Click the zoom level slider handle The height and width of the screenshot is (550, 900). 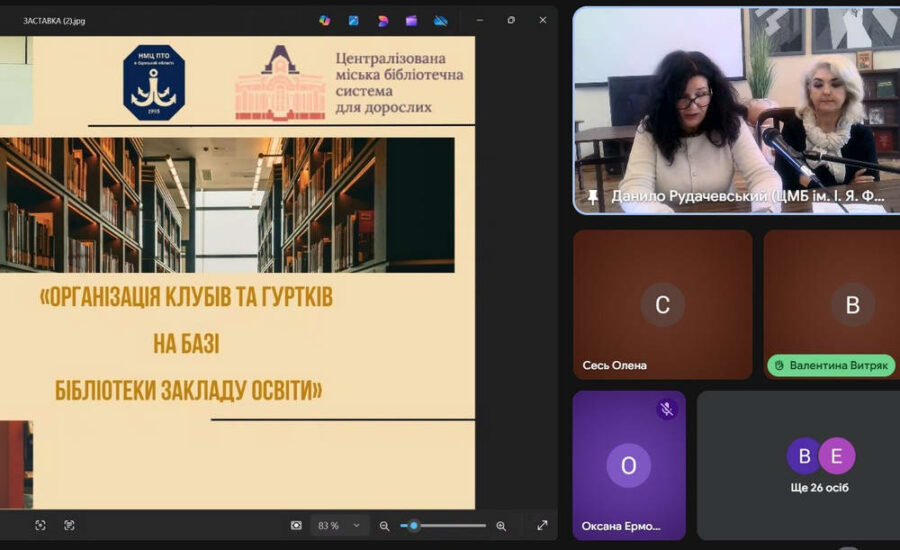tap(413, 526)
